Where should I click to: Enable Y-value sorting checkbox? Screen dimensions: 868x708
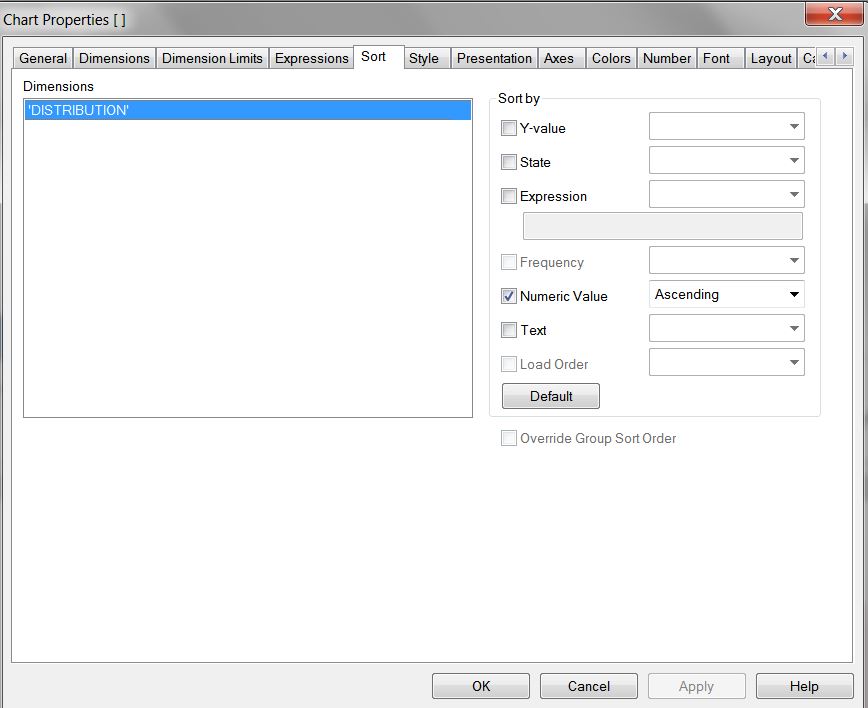pyautogui.click(x=509, y=128)
